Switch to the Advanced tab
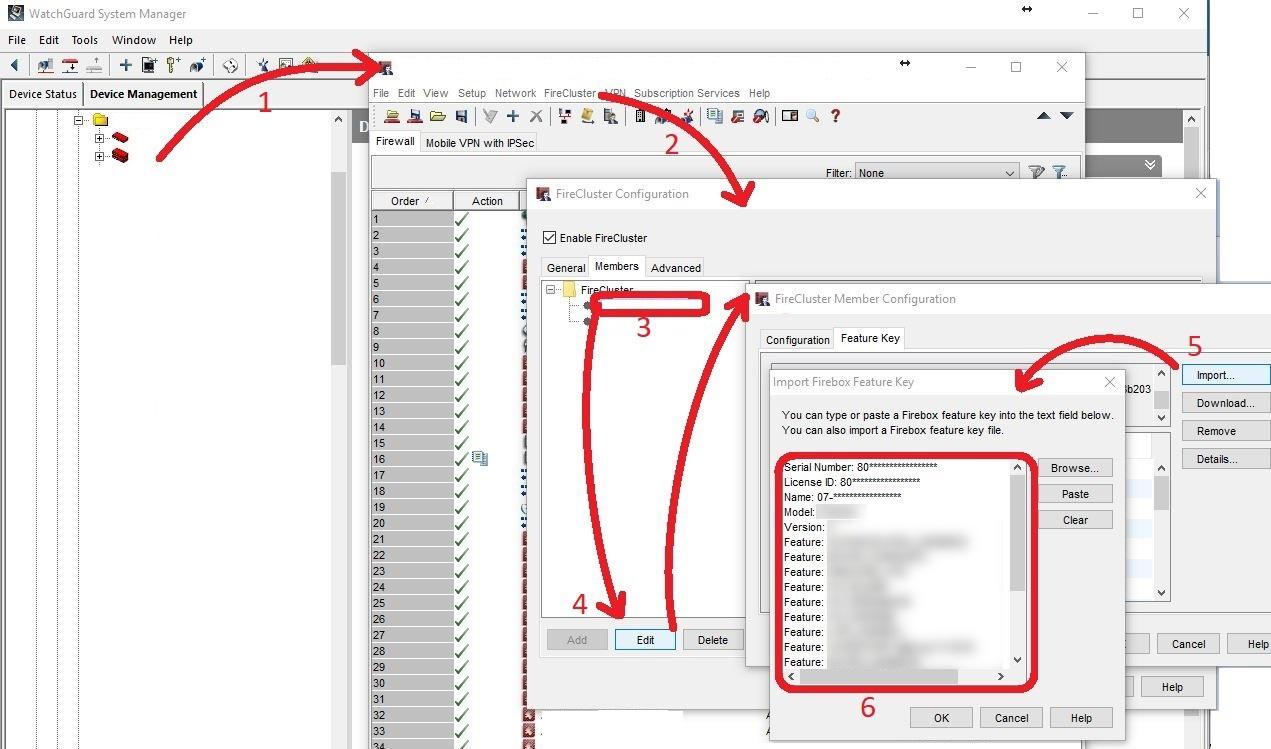Screen dimensions: 1271x749 pyautogui.click(x=676, y=268)
